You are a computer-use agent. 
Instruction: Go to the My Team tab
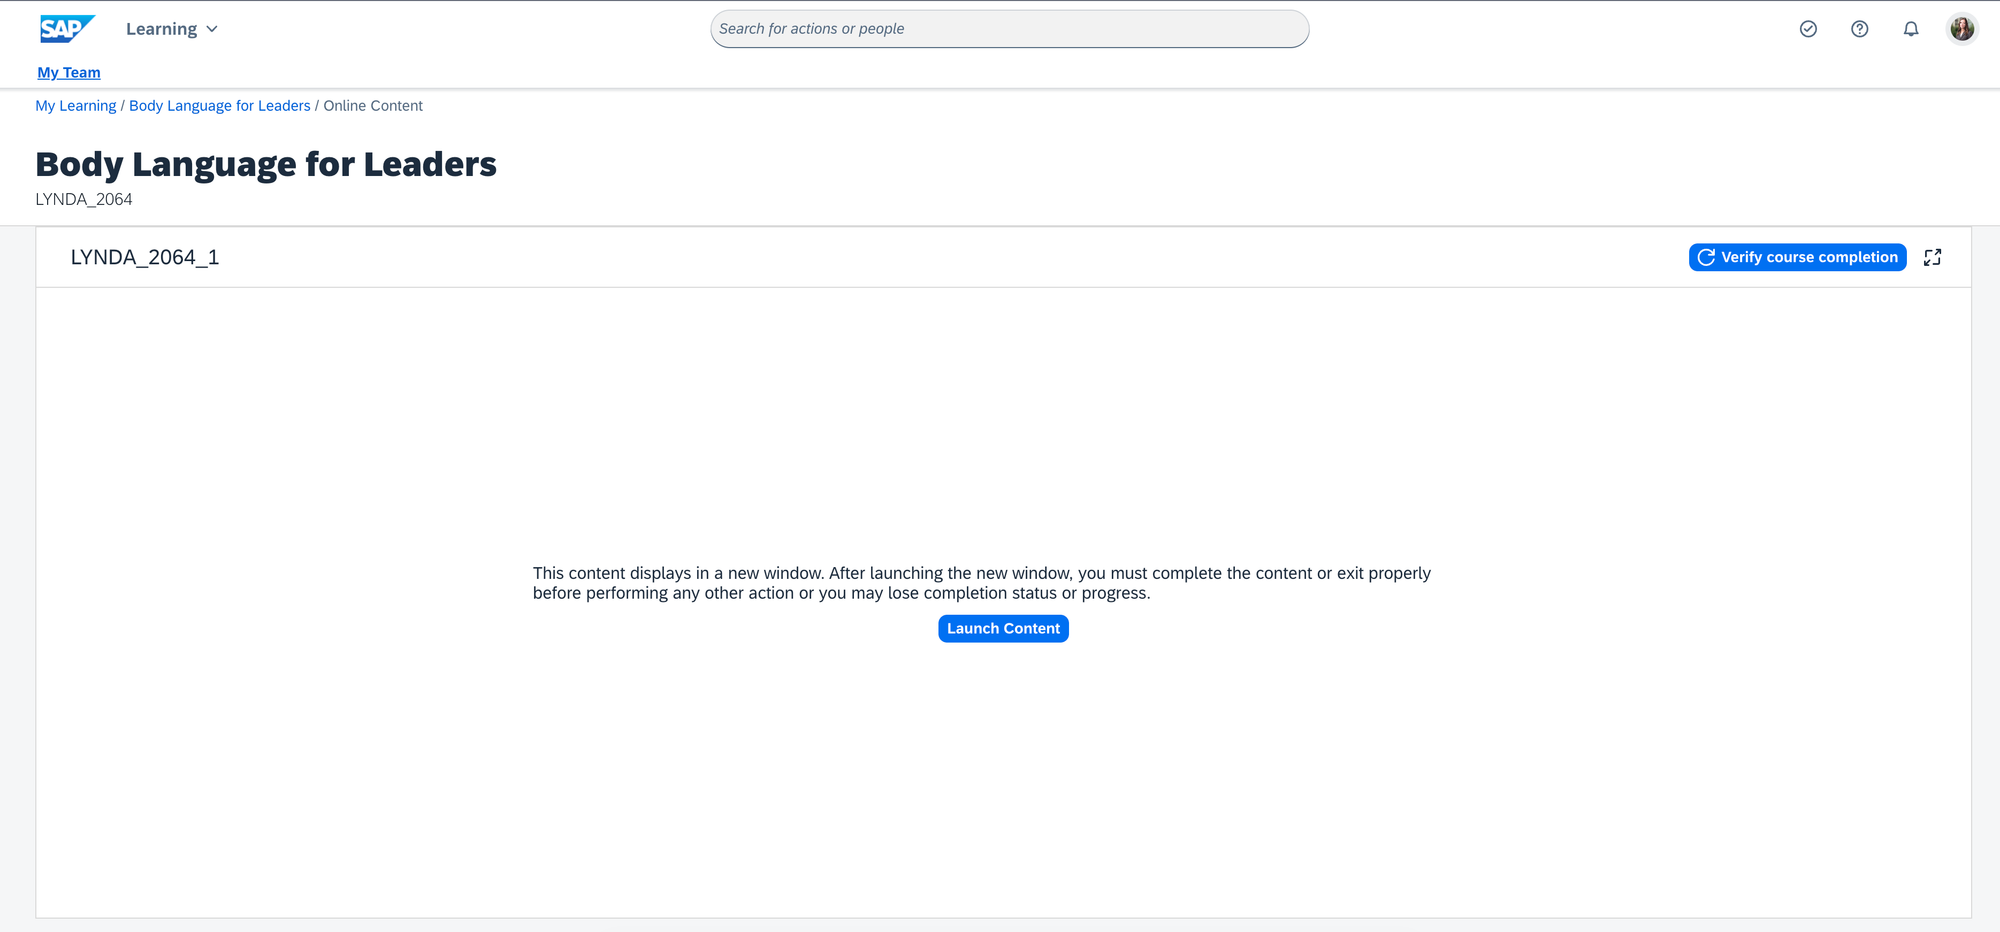pyautogui.click(x=69, y=72)
